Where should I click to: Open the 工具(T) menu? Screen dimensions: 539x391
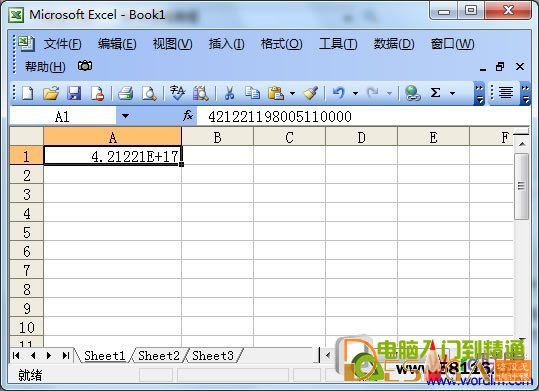[338, 44]
